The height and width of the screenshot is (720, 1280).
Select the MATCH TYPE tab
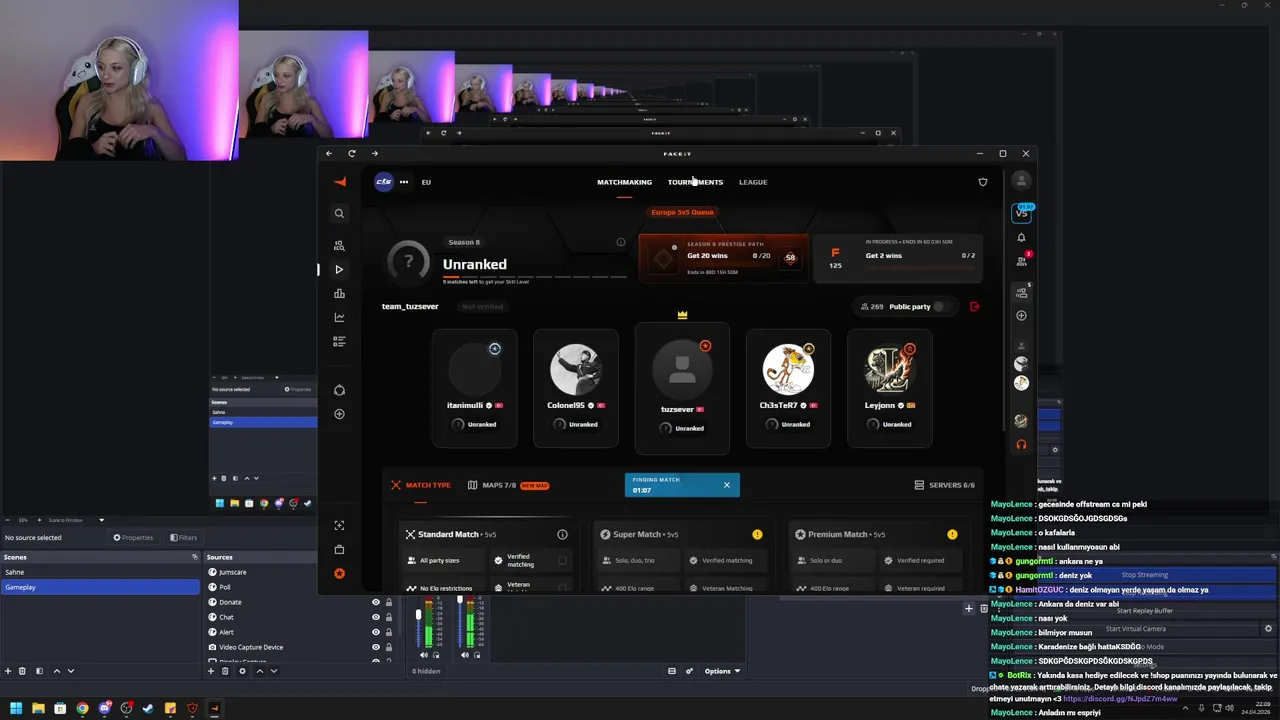[x=421, y=485]
